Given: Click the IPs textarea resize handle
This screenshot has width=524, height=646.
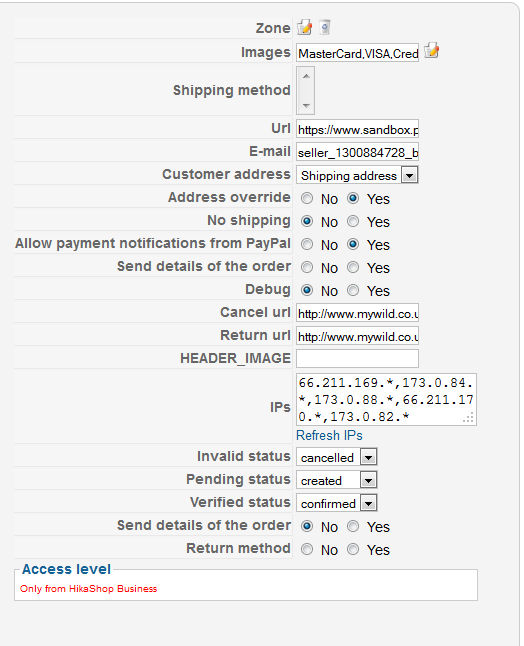Looking at the screenshot, I should tap(468, 418).
